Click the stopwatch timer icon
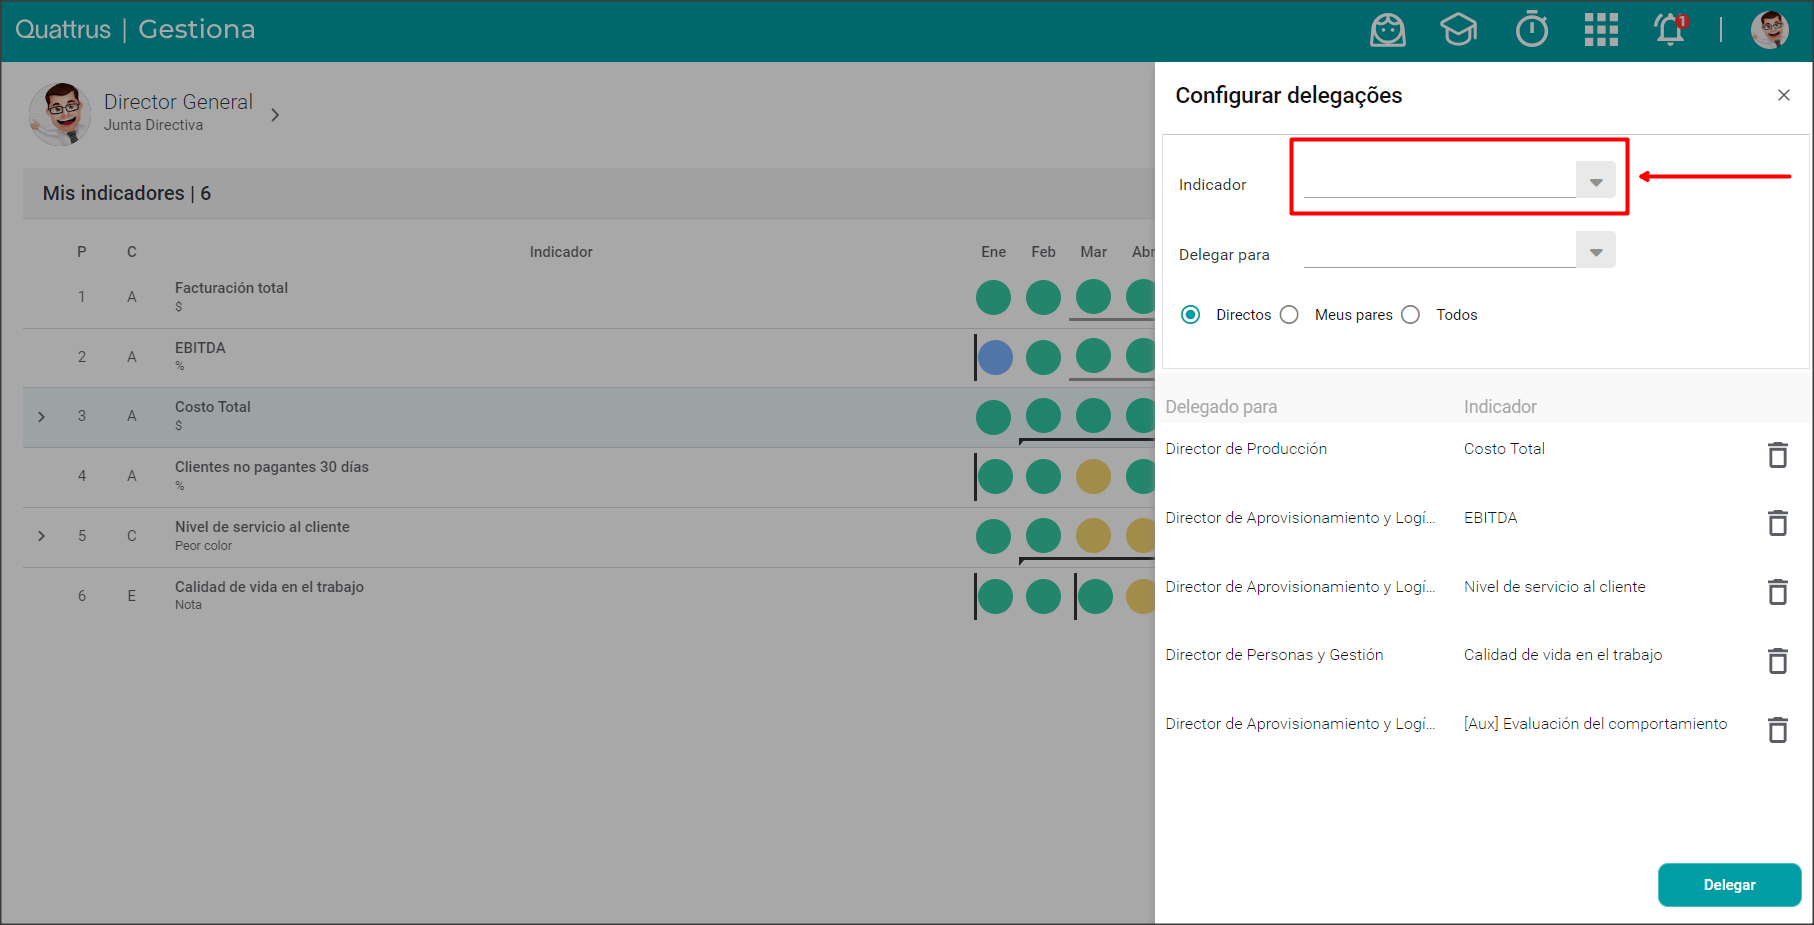Screen dimensions: 1814x925 tap(1531, 30)
